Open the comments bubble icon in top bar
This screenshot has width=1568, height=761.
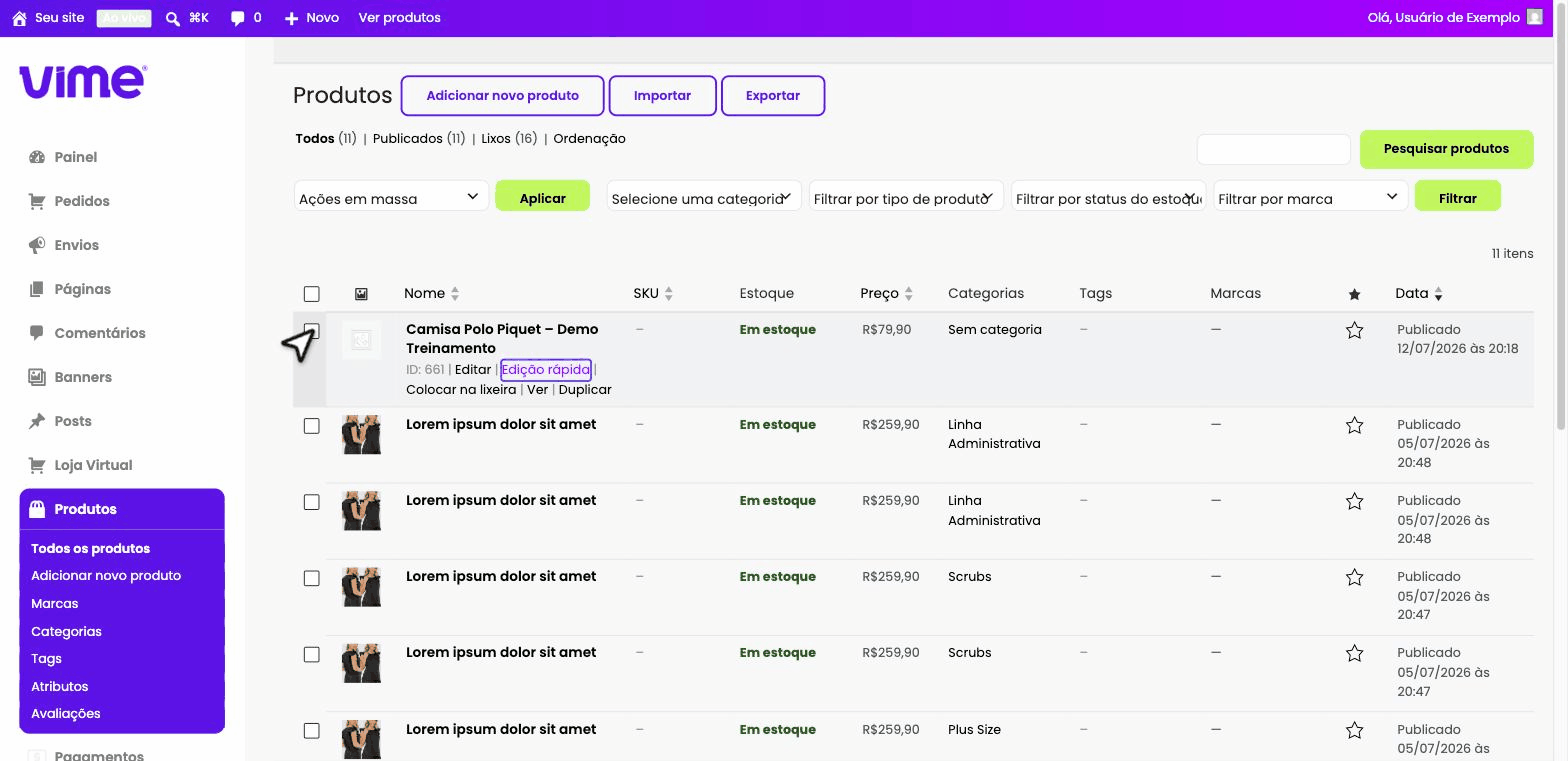click(x=237, y=18)
